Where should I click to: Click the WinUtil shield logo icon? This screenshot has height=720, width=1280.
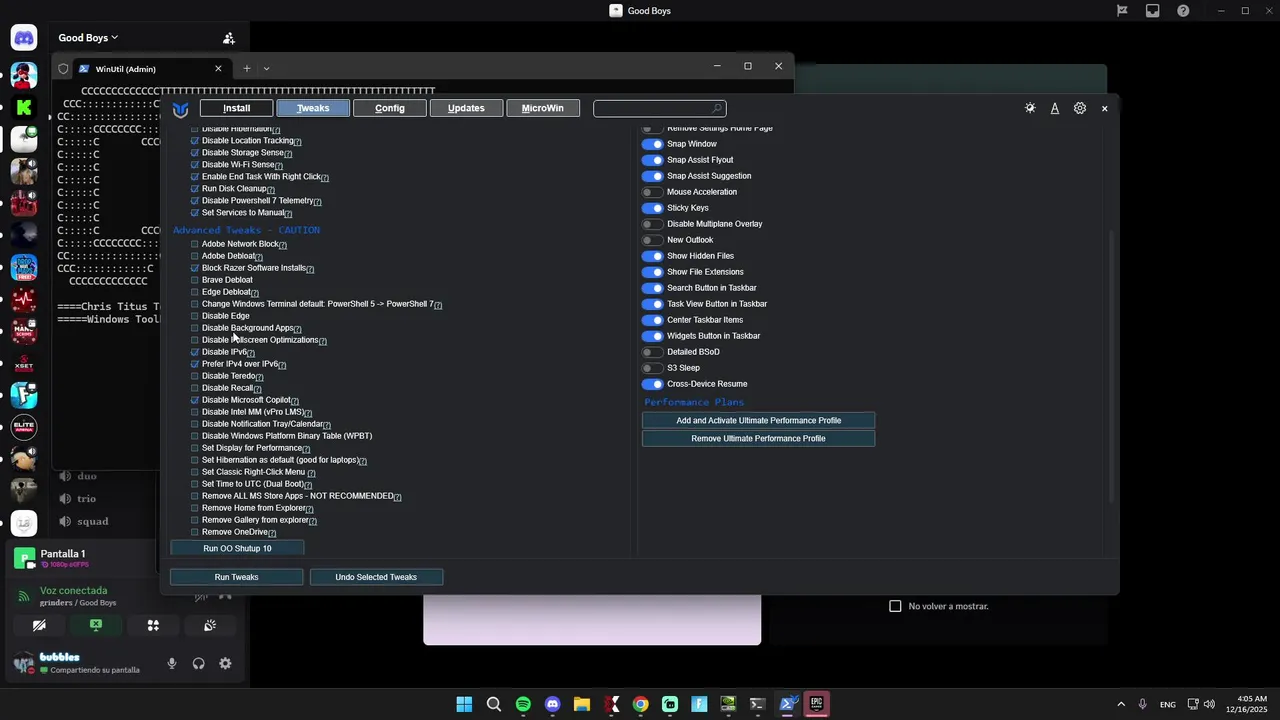(x=181, y=109)
